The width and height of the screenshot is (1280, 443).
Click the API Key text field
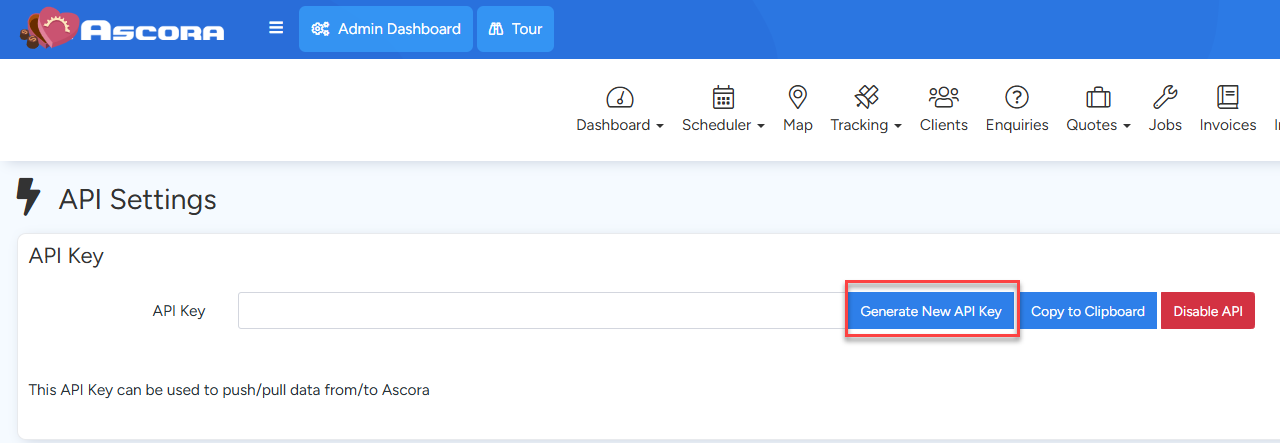click(x=542, y=311)
